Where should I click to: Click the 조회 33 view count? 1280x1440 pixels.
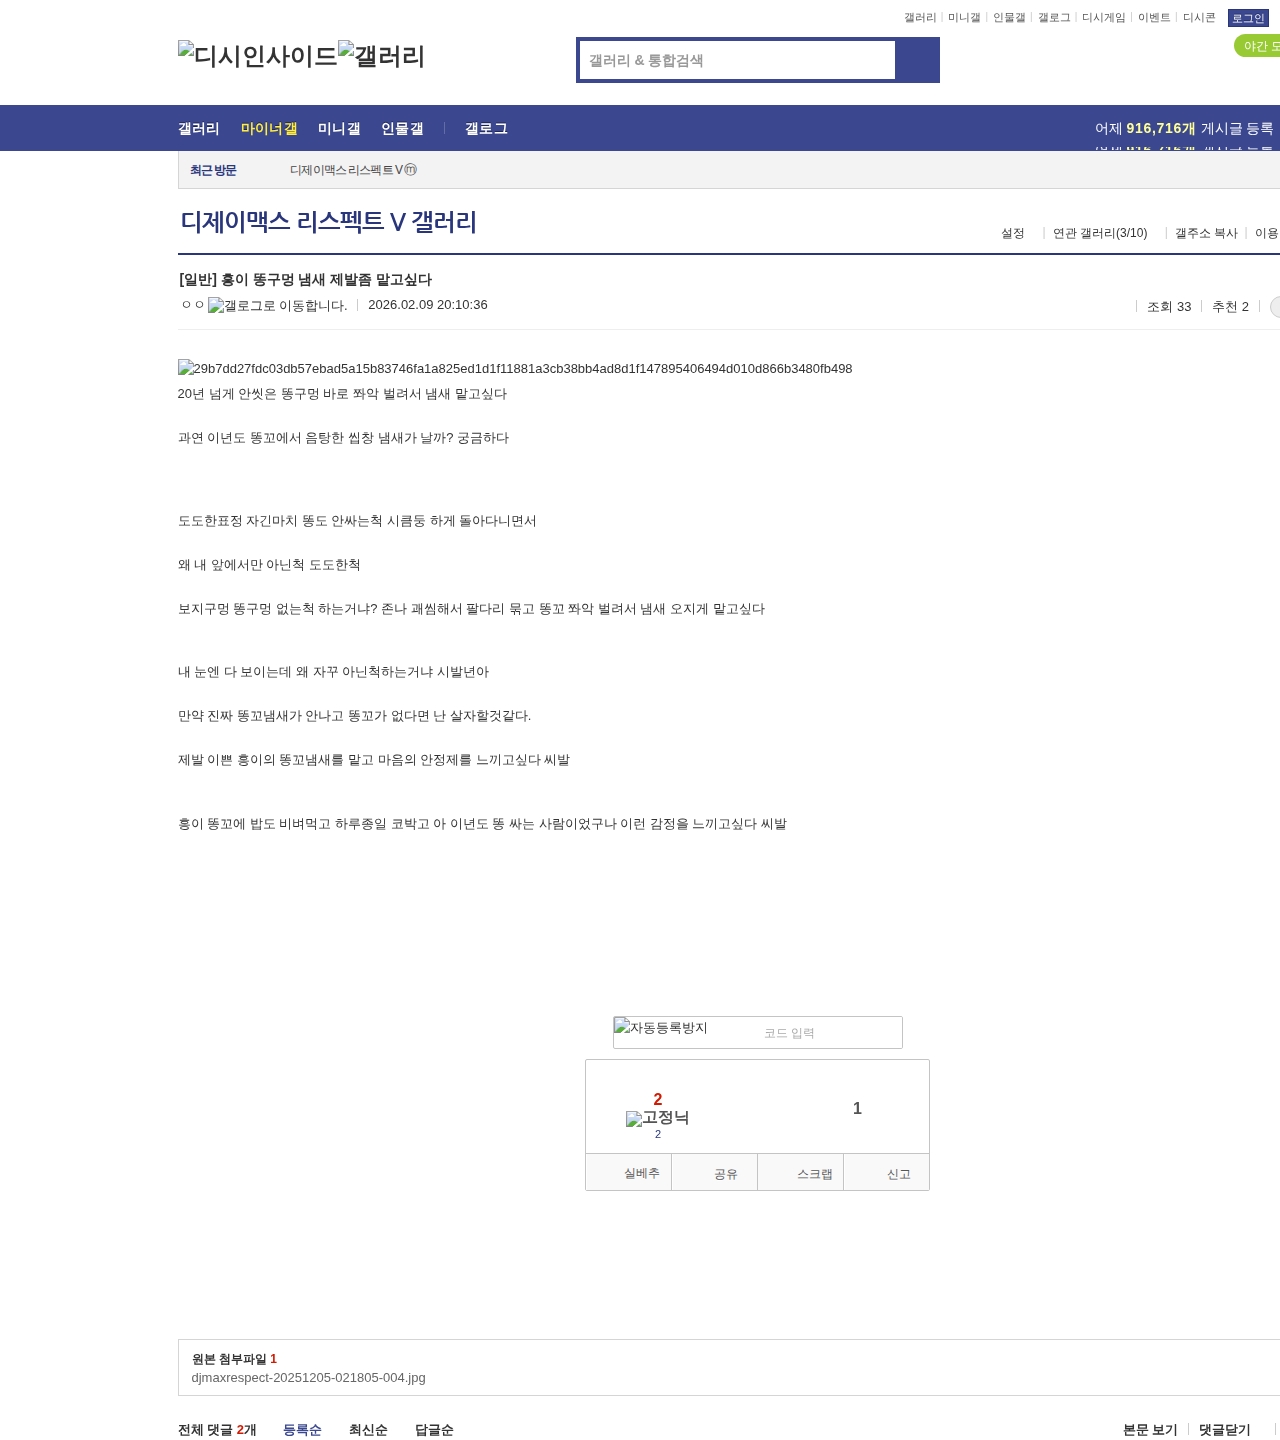click(x=1169, y=307)
